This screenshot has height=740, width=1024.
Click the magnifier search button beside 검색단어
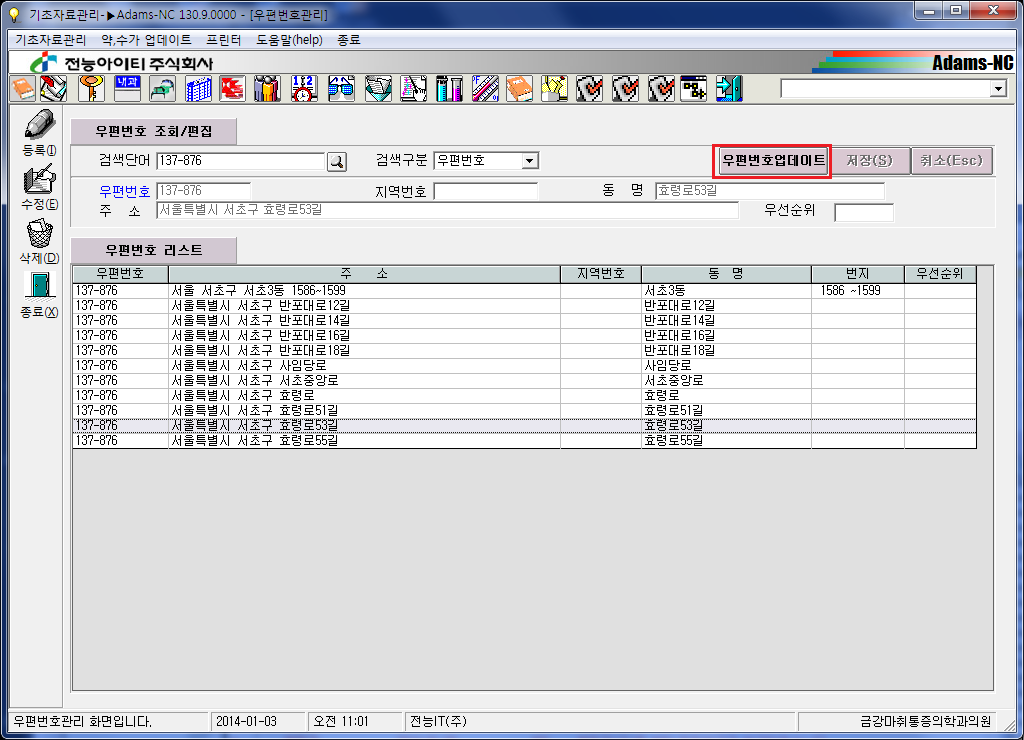coord(337,161)
